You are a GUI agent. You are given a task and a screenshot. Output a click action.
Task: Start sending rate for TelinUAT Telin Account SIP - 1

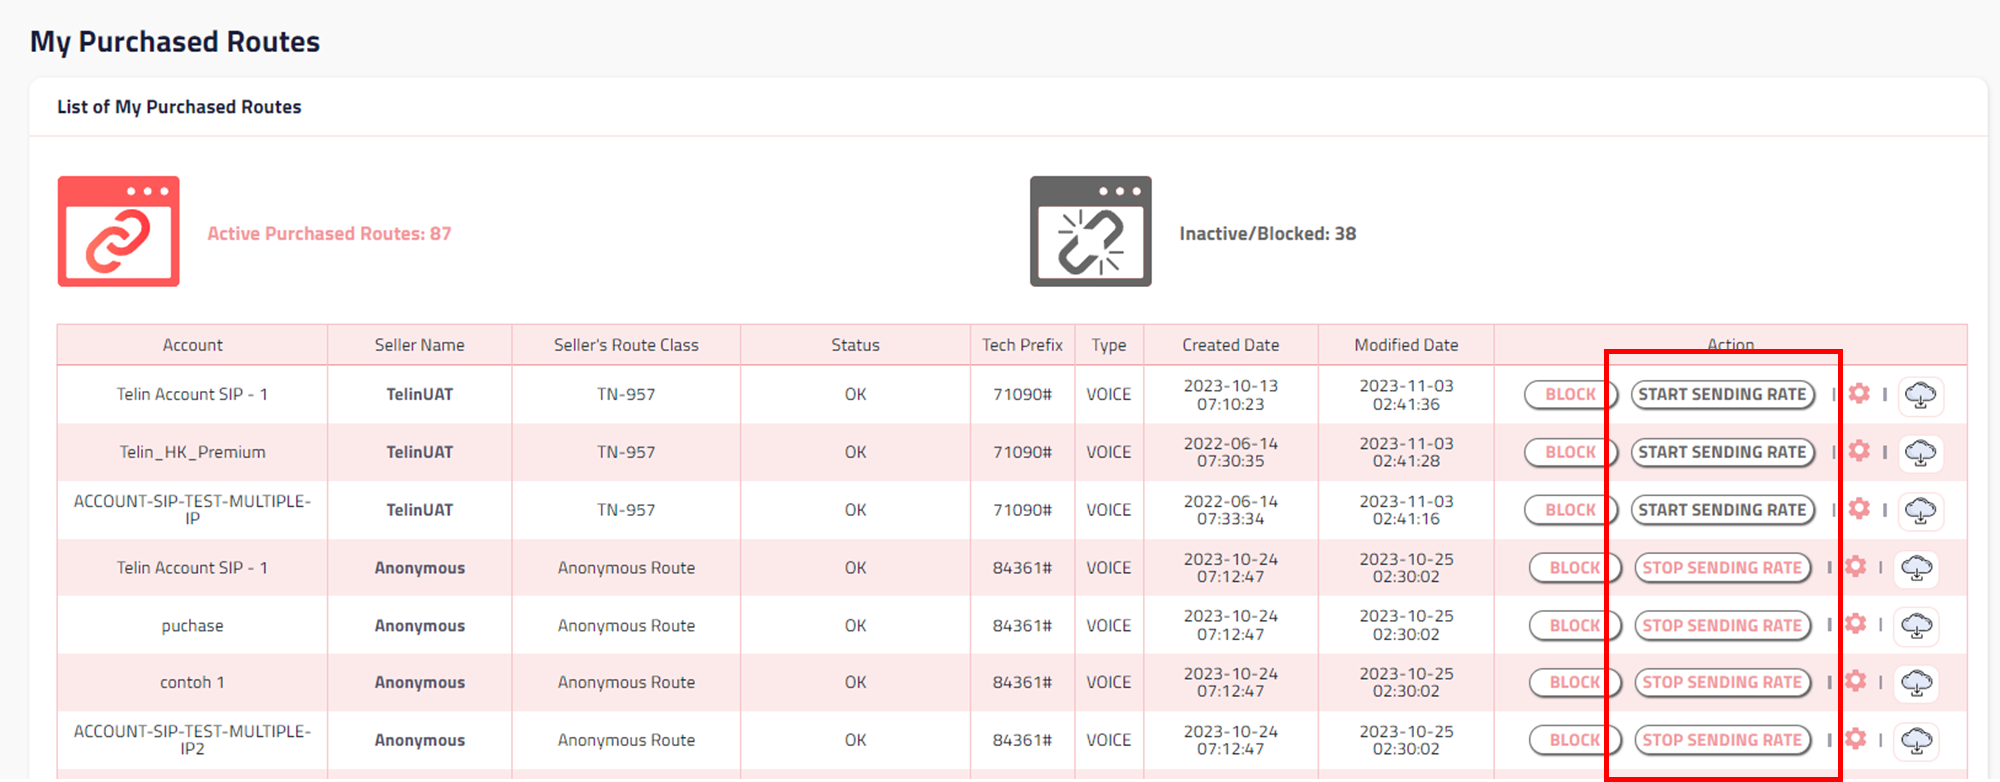[1722, 394]
